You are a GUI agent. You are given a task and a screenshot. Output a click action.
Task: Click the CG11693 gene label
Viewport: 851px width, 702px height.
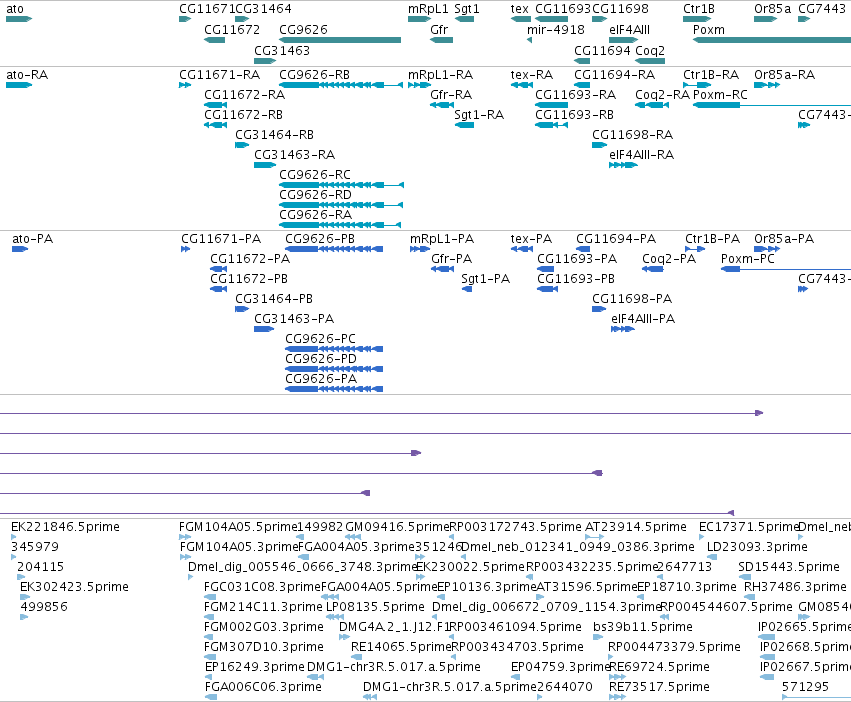(563, 9)
